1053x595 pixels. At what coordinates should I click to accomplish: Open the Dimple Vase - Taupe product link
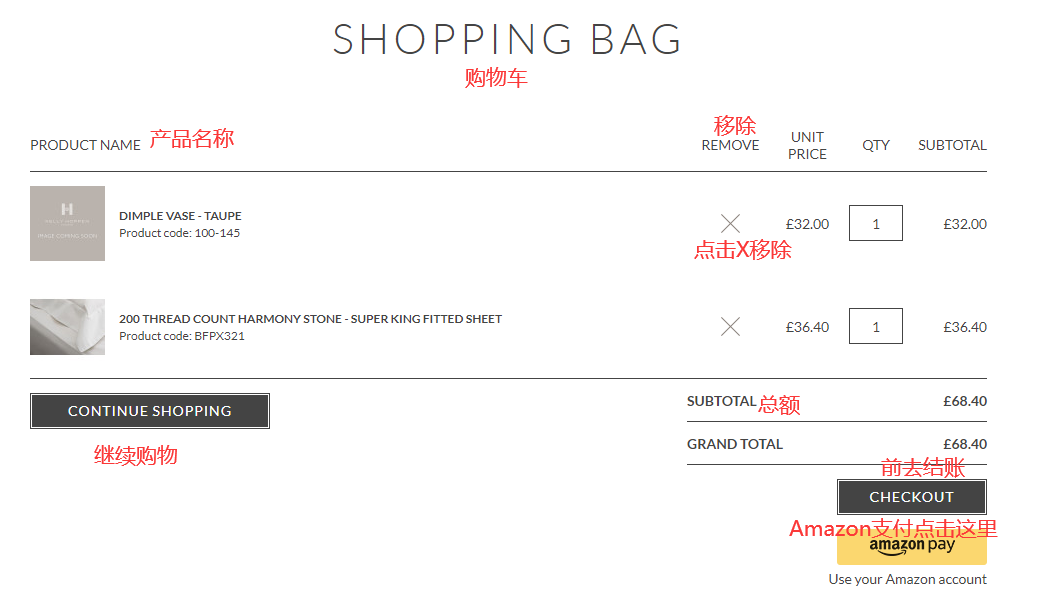click(180, 216)
